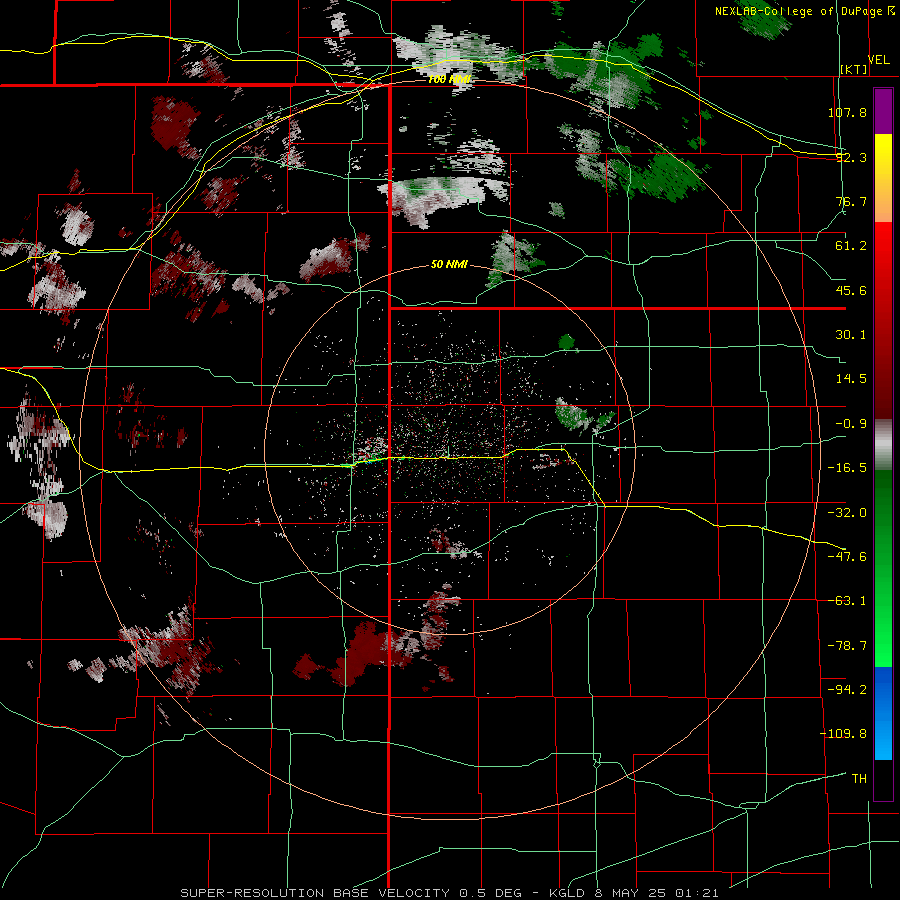
Task: Click the 45.6 scale label
Action: click(851, 290)
